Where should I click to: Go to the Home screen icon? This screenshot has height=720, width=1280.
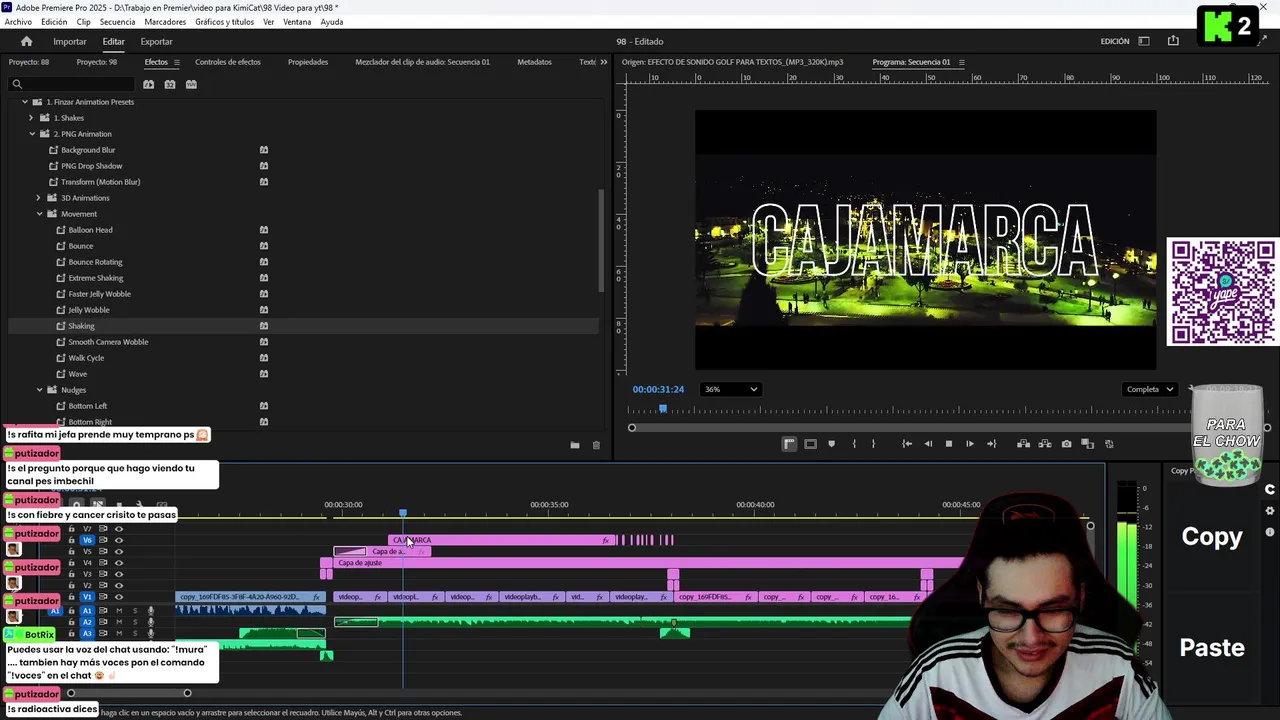point(27,41)
